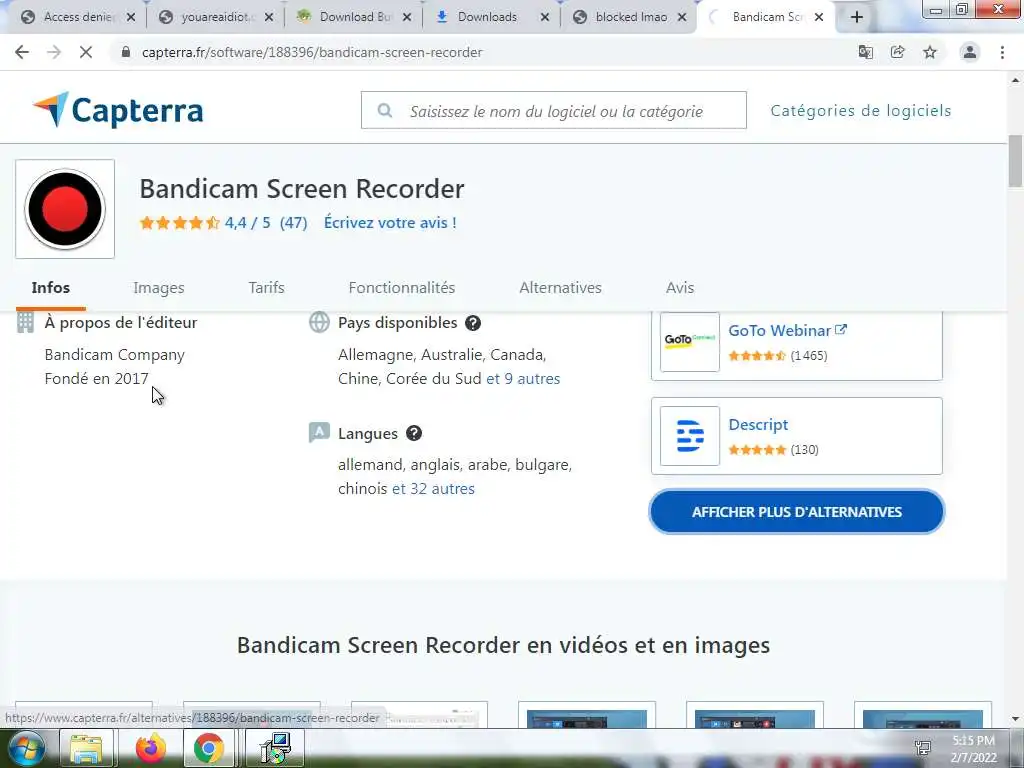Viewport: 1024px width, 768px height.
Task: Expand 'et 9 autres' countries link
Action: (523, 379)
